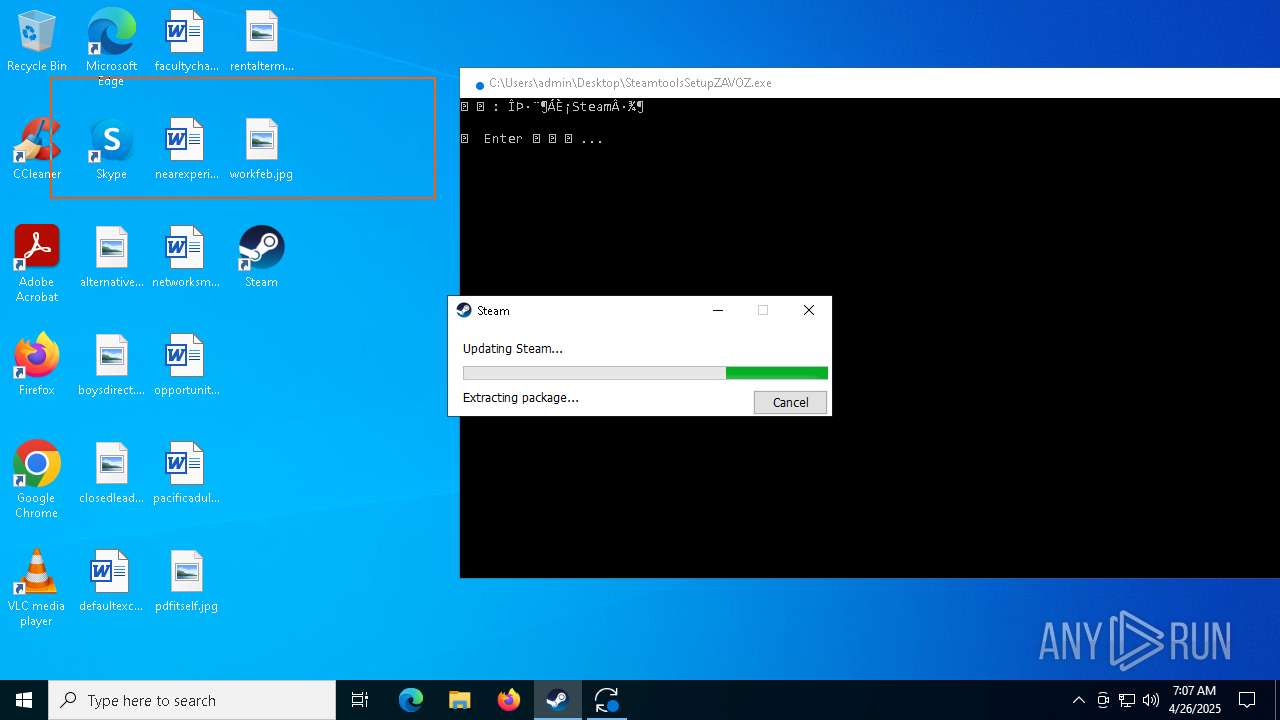Click the Steam logo in the dialog title

464,310
